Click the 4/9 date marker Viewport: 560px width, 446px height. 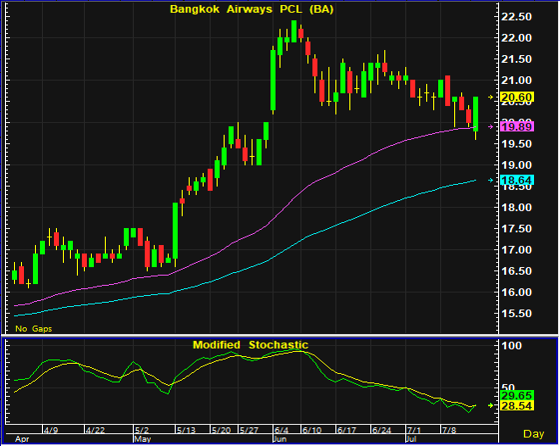click(51, 430)
